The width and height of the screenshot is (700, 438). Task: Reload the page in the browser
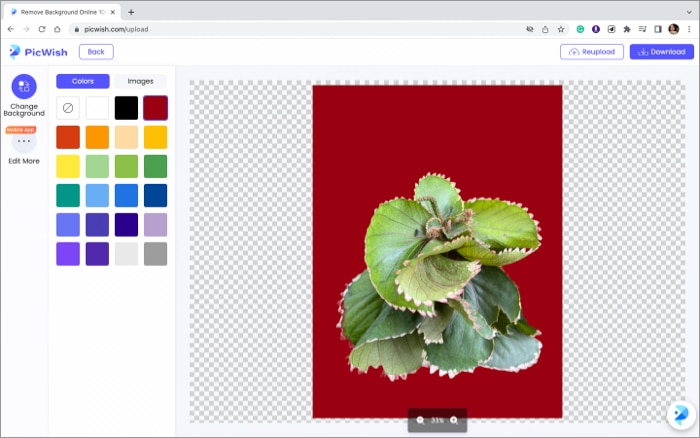pos(42,29)
